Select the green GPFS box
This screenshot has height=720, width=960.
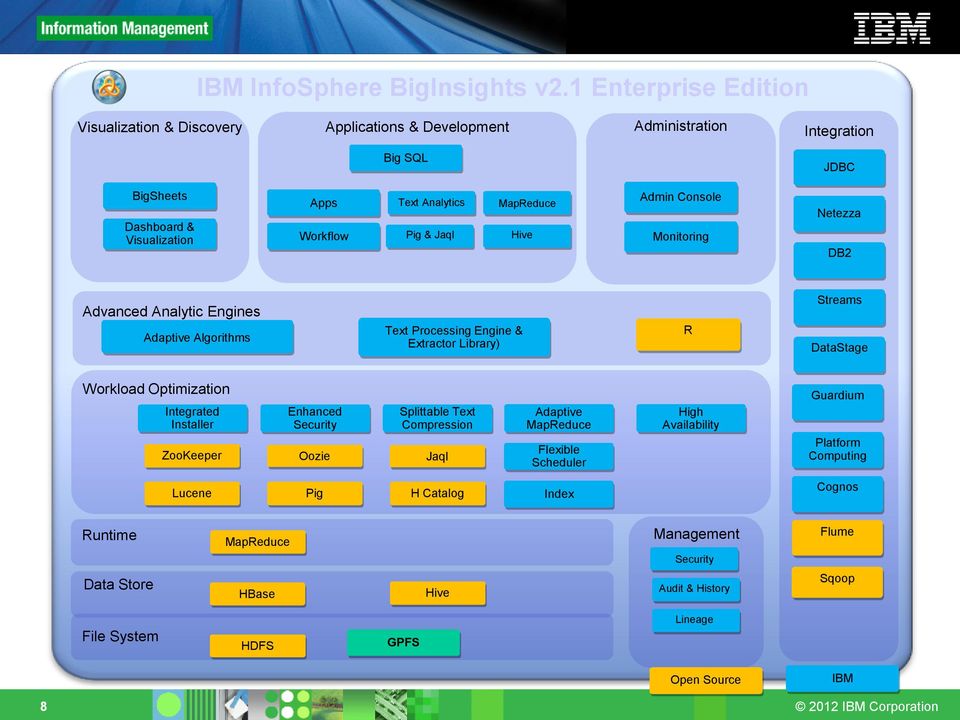point(403,642)
